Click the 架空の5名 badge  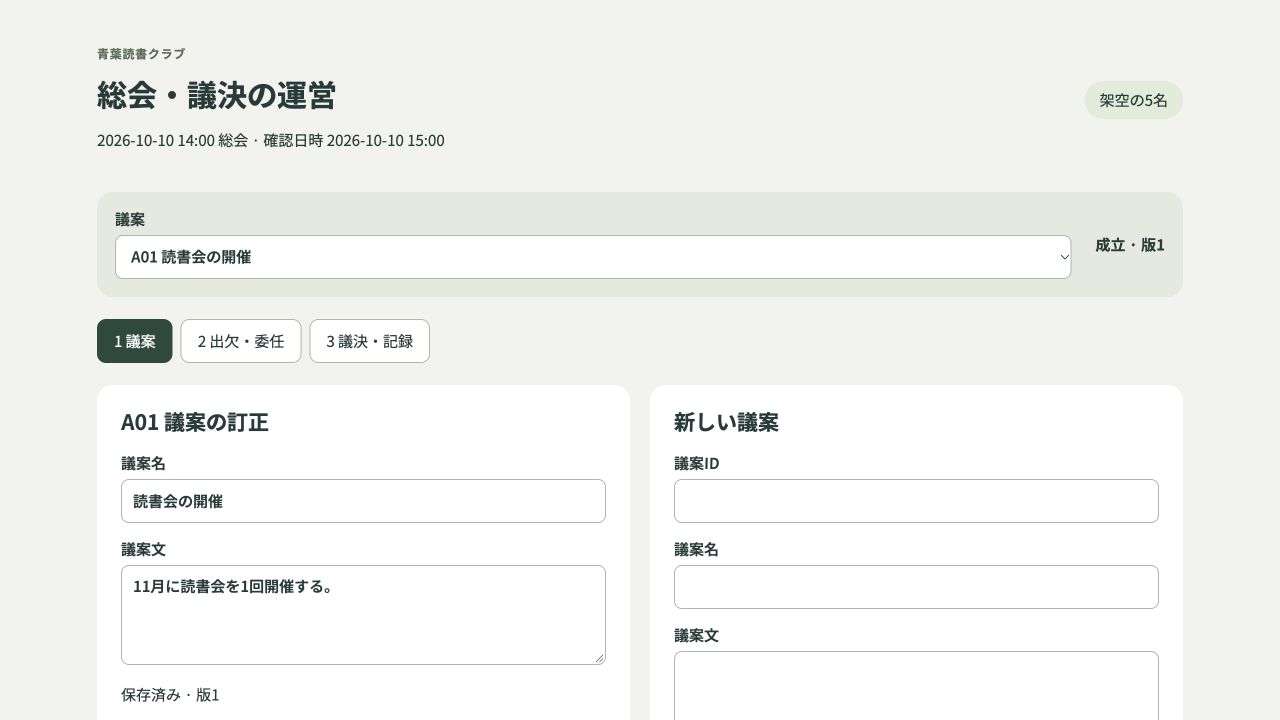click(x=1134, y=100)
